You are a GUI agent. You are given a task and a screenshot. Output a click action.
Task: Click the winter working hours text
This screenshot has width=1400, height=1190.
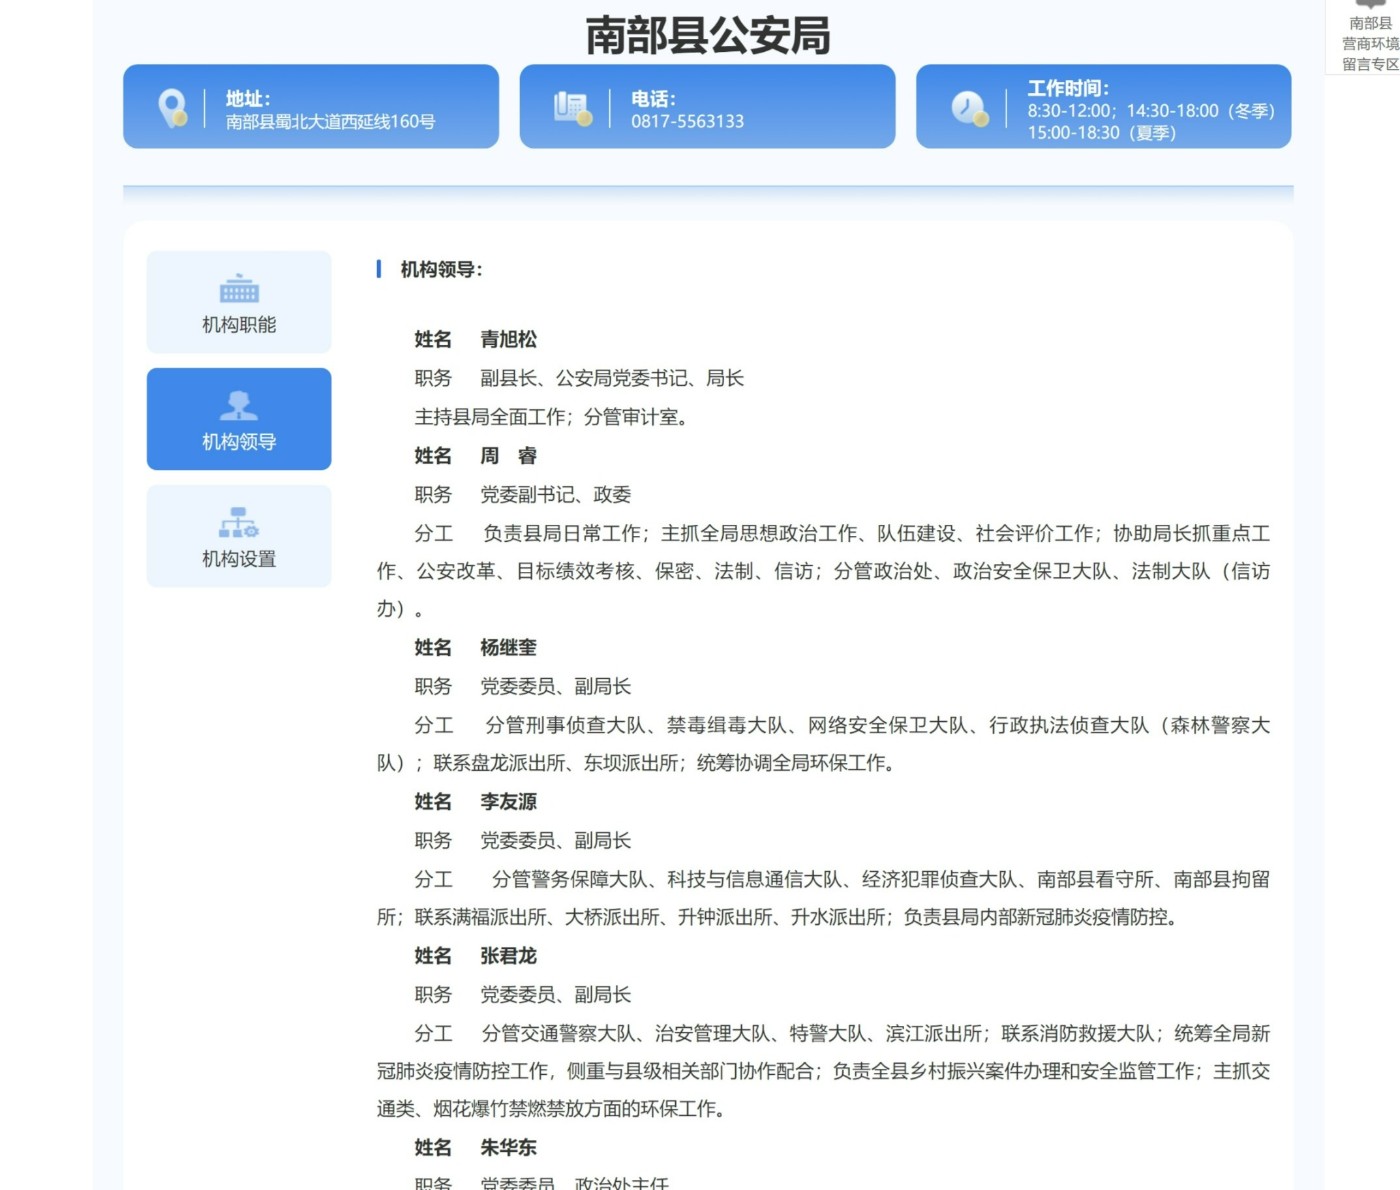[x=1150, y=111]
